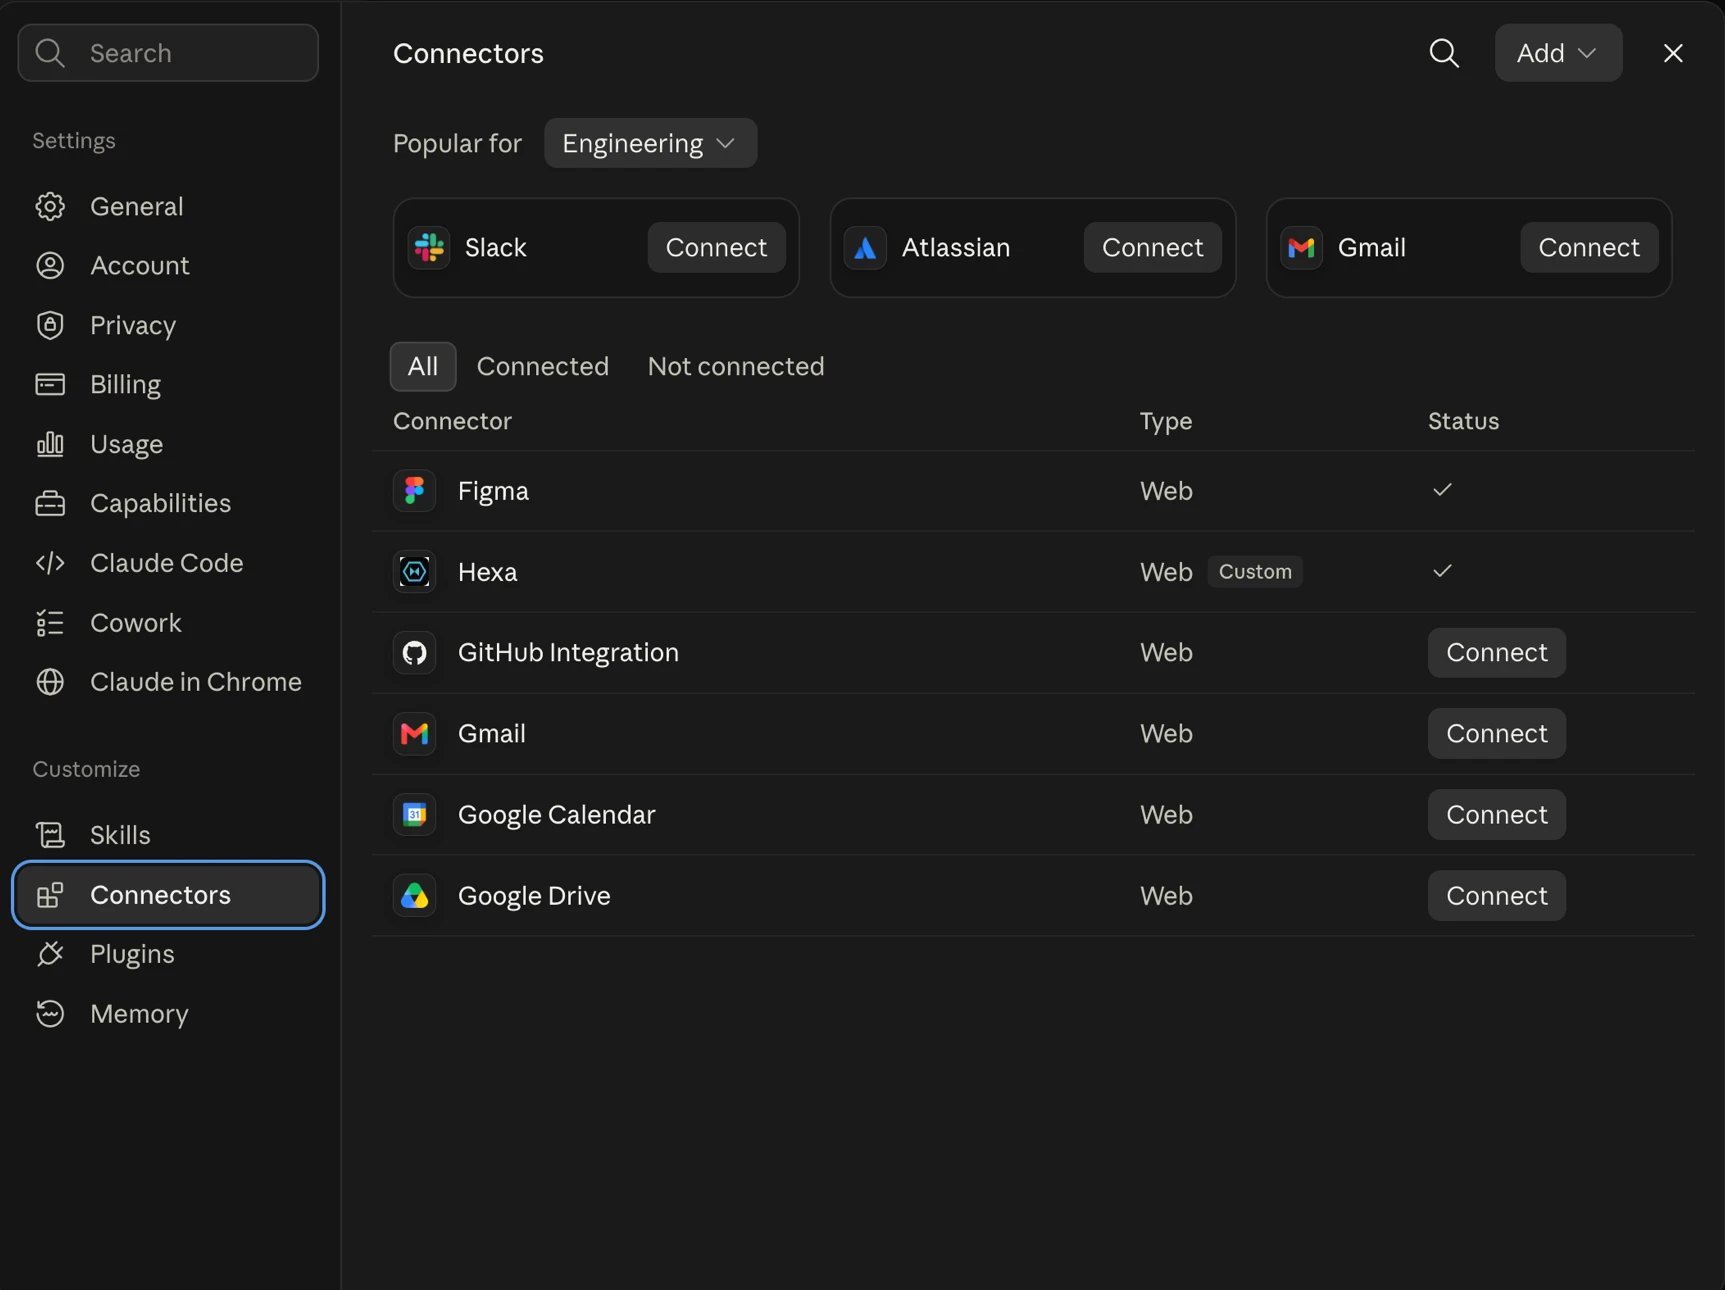
Task: Click the General gear icon
Action: coord(50,206)
